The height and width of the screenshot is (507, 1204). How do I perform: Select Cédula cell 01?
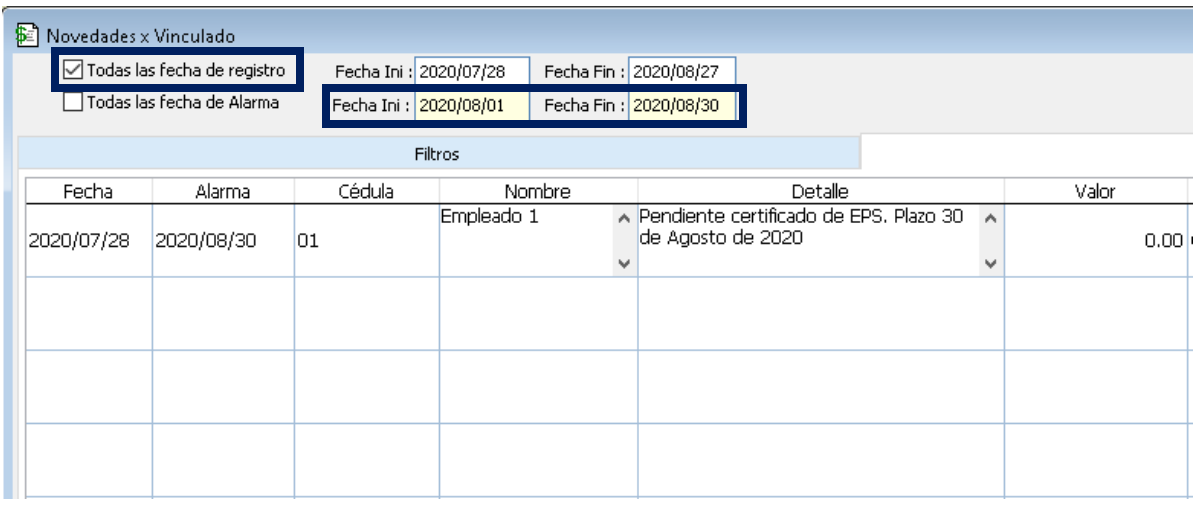(x=366, y=241)
